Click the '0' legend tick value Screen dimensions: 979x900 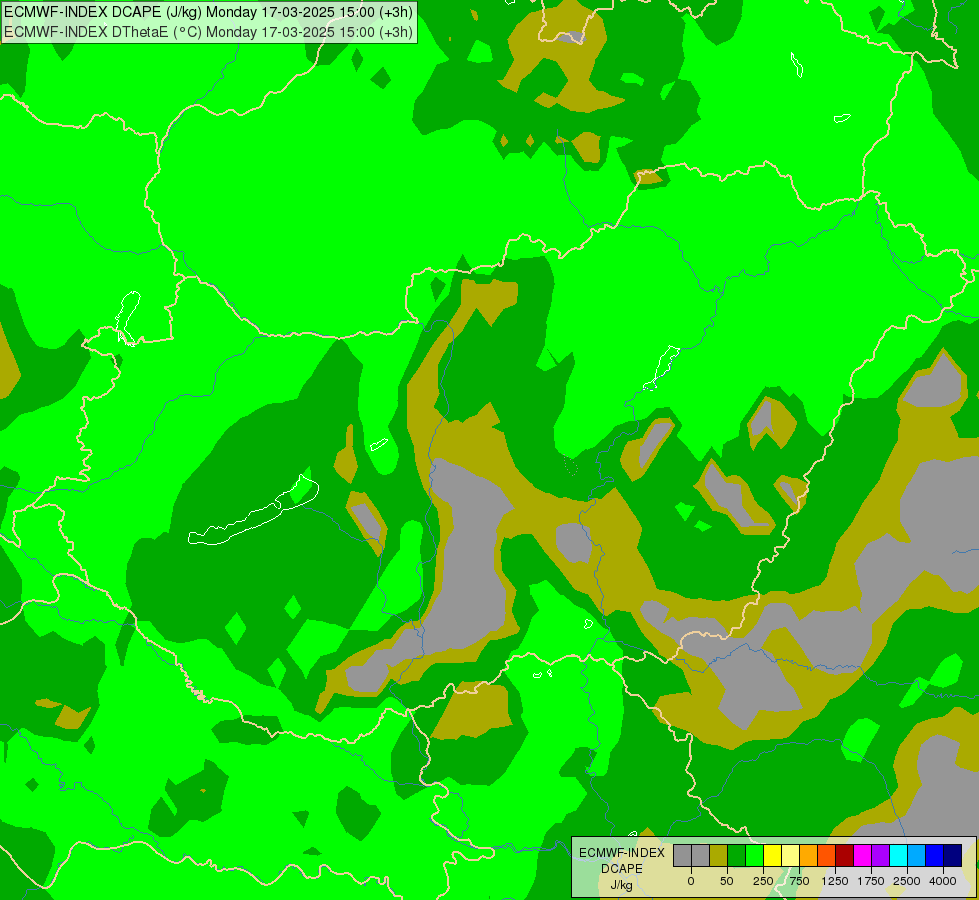(691, 881)
